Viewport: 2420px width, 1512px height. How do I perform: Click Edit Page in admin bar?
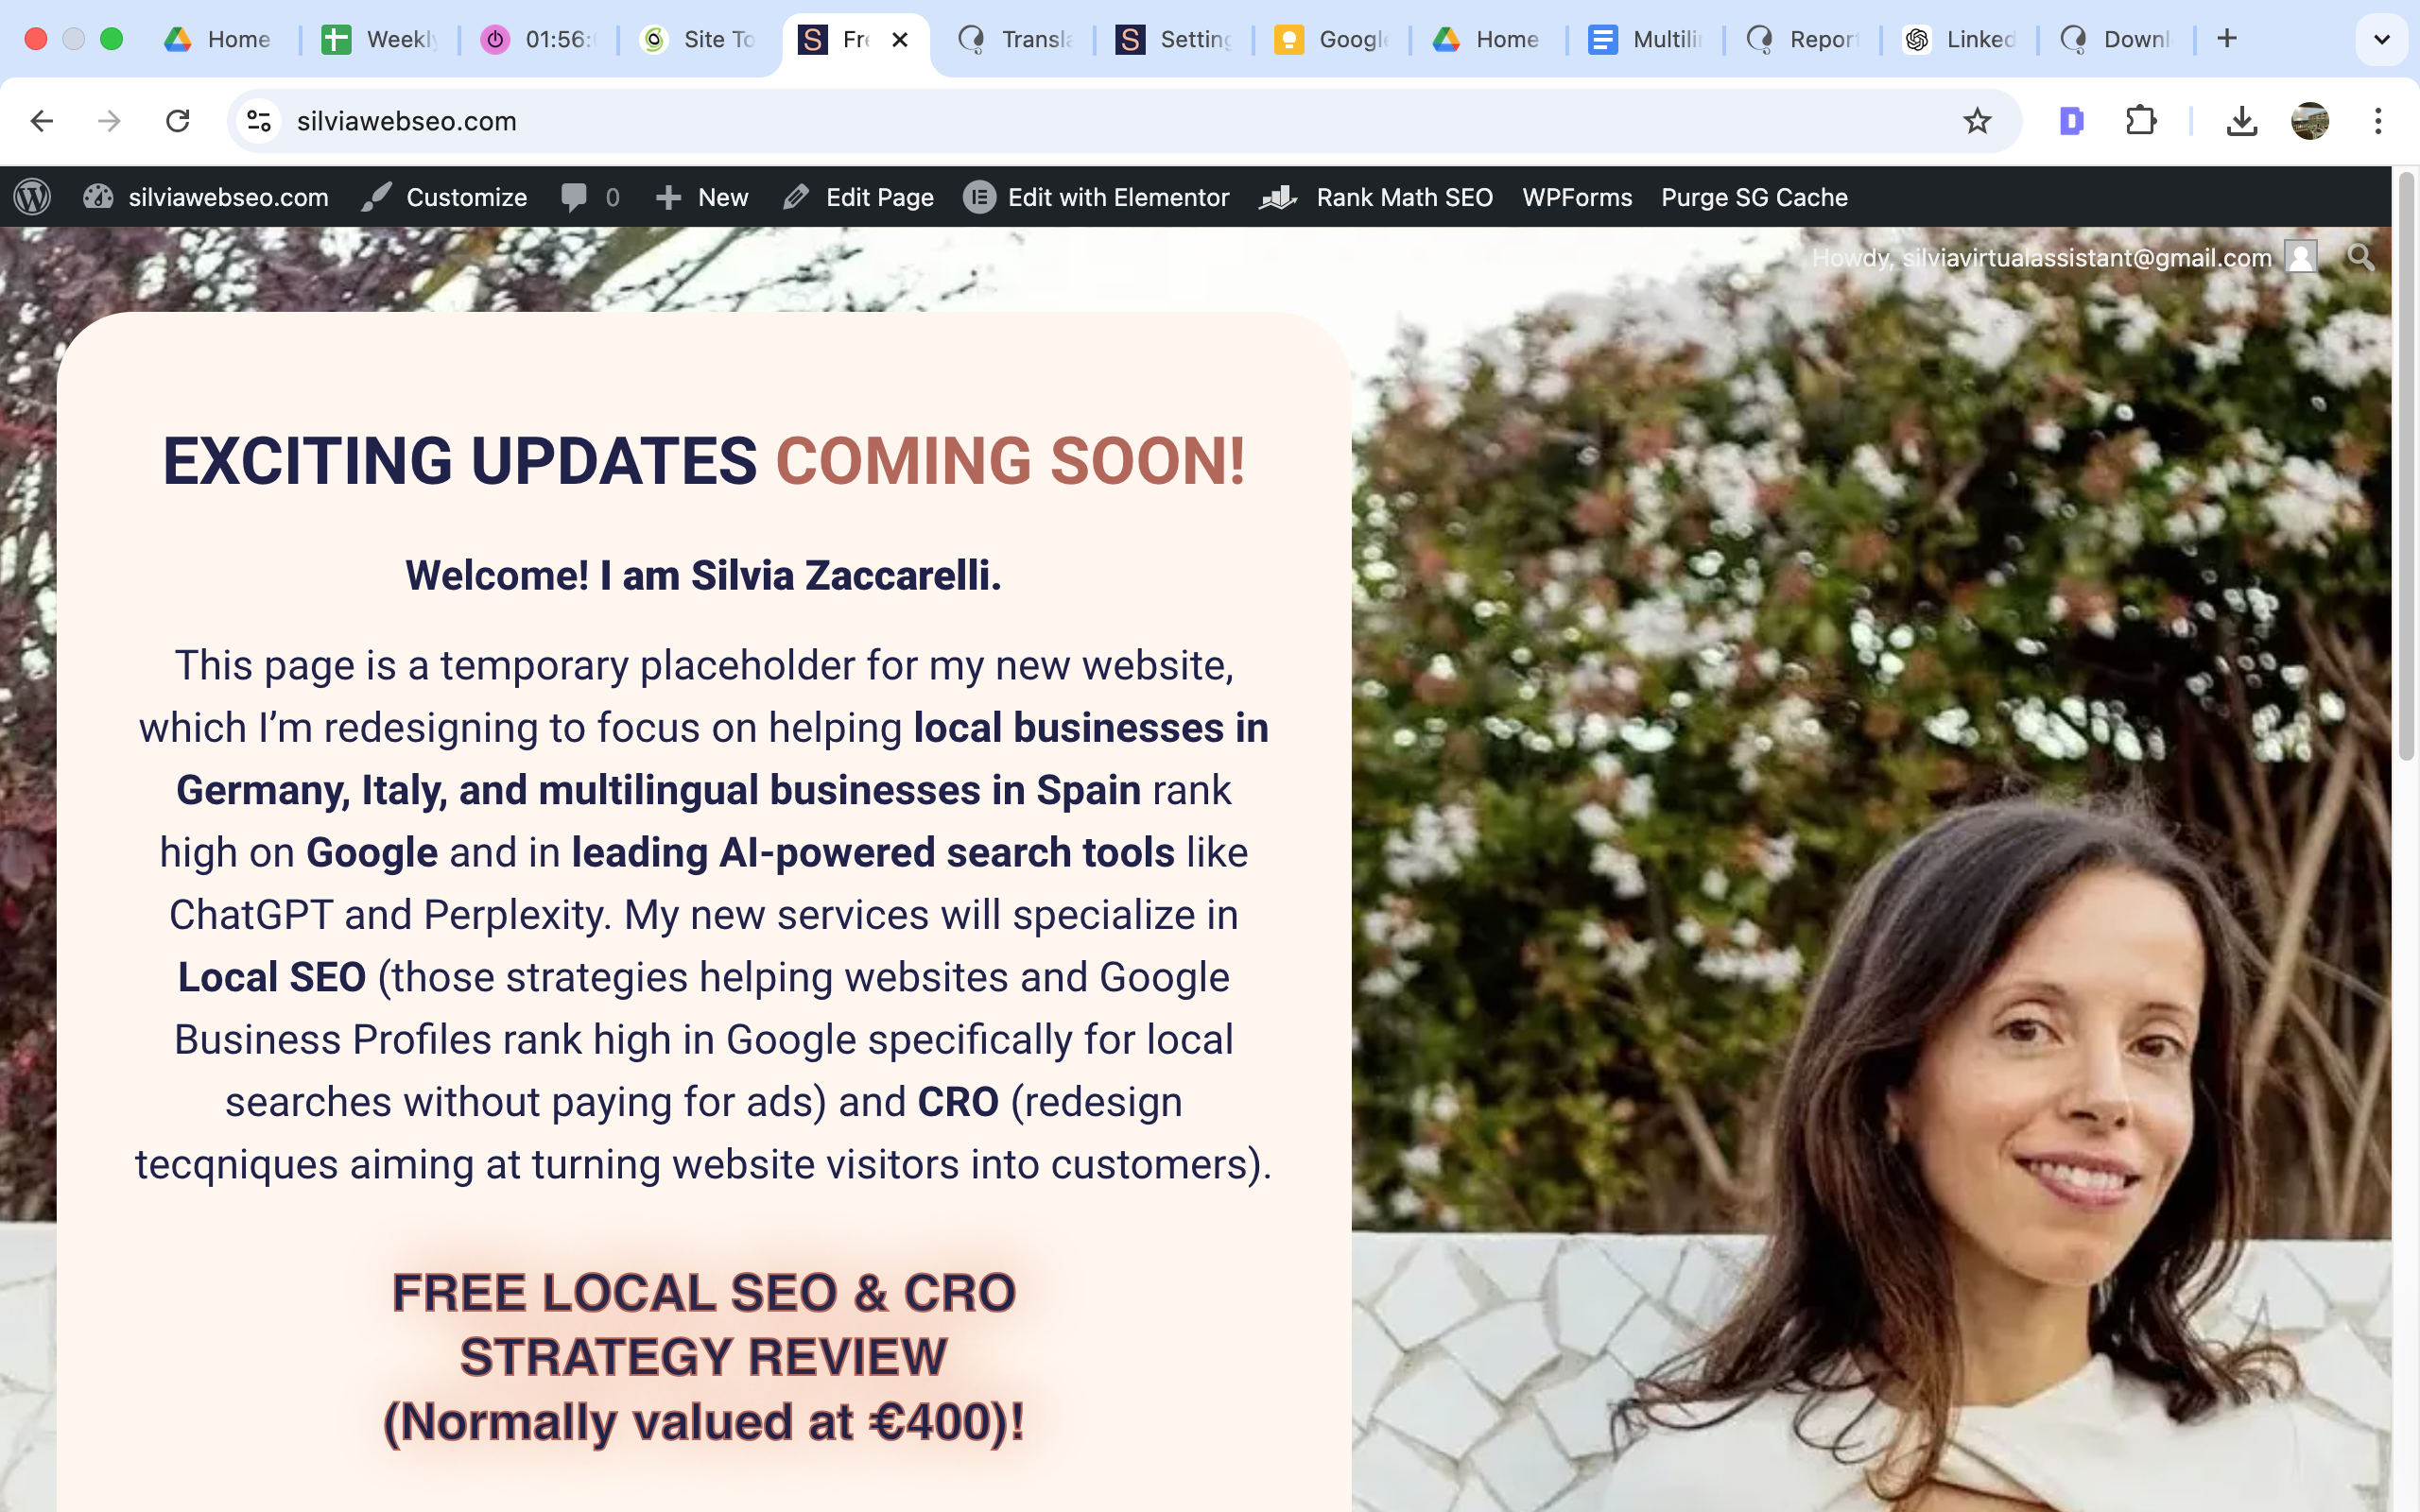[858, 197]
